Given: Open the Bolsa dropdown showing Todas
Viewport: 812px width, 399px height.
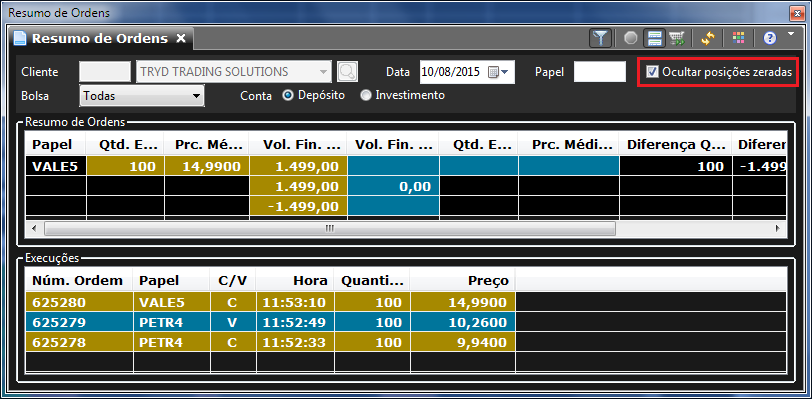Looking at the screenshot, I should 142,96.
